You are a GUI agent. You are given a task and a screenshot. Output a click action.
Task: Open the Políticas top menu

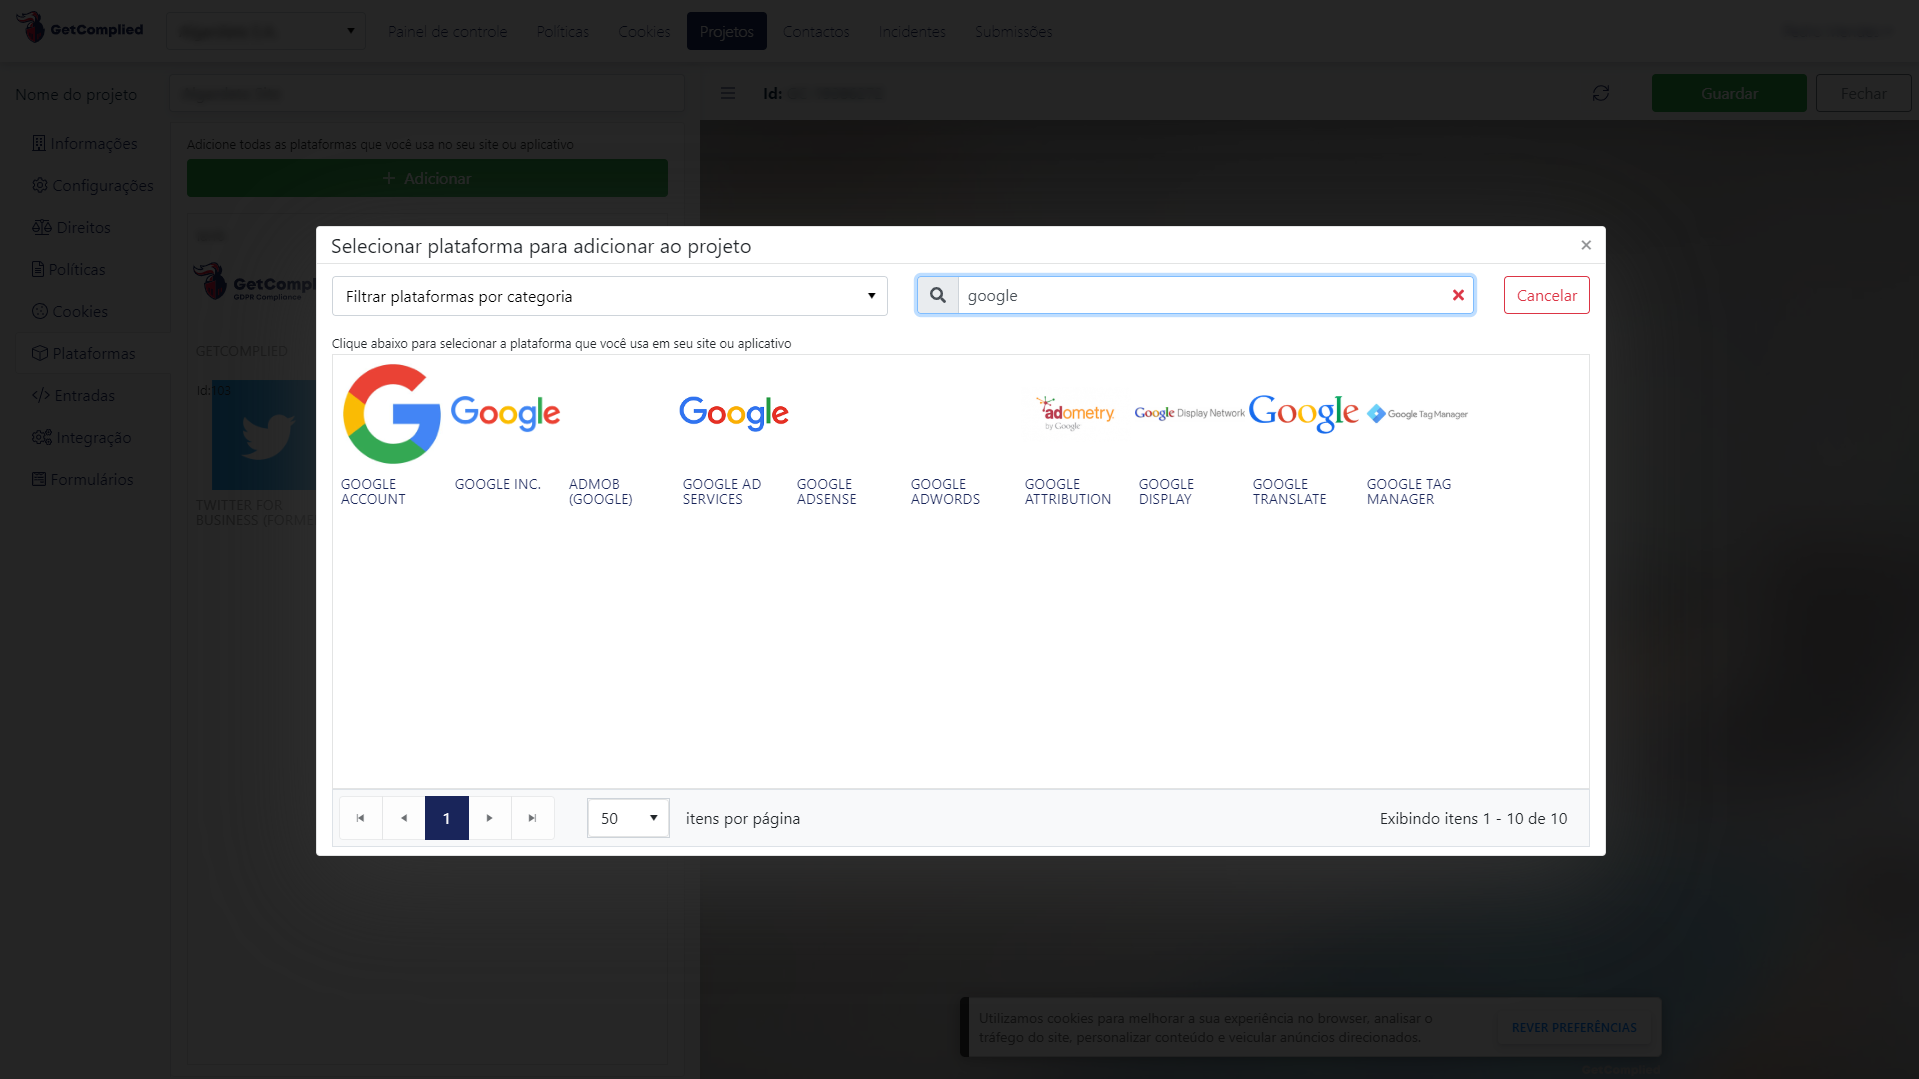pos(563,31)
